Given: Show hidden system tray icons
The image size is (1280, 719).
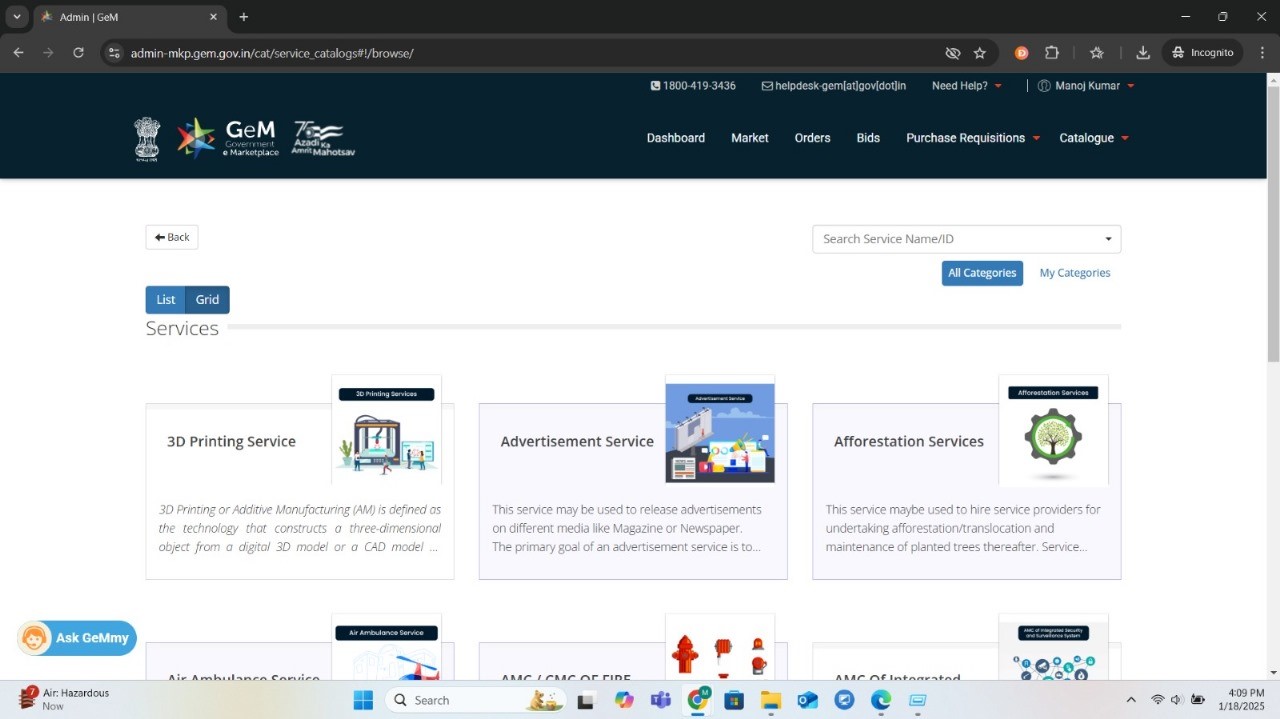Looking at the screenshot, I should click(1131, 700).
